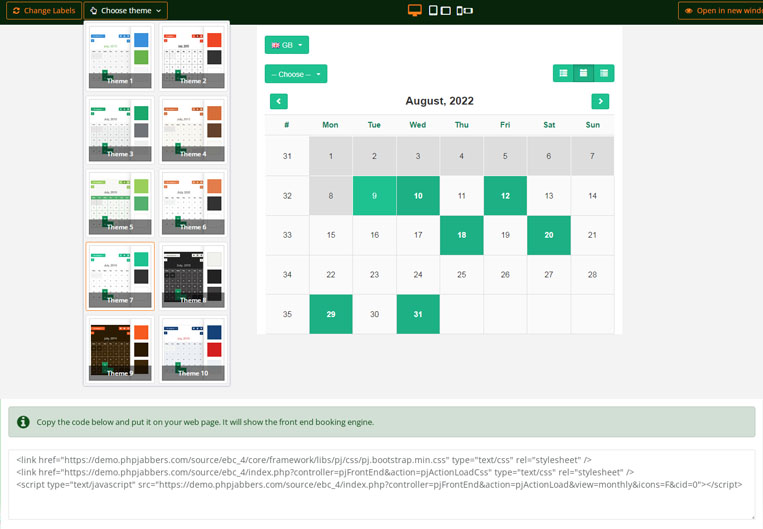Go to next month arrow
The width and height of the screenshot is (763, 529).
[600, 101]
